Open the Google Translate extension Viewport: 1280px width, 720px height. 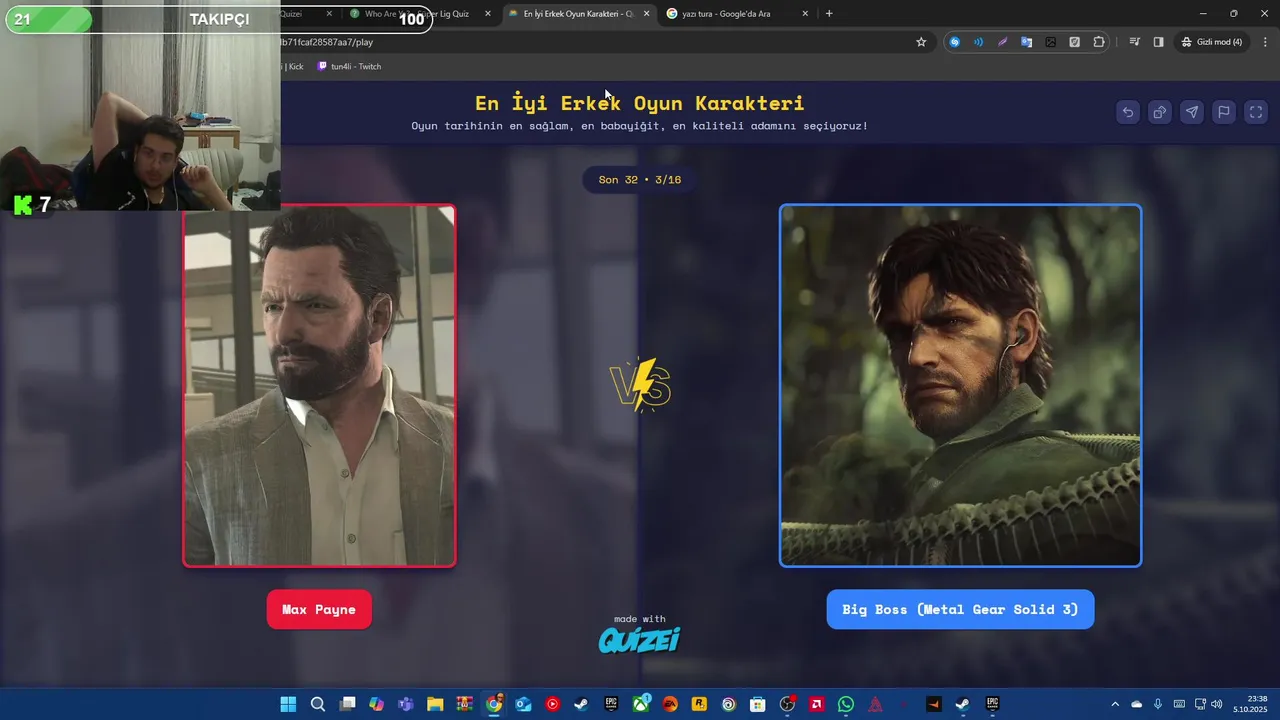pyautogui.click(x=1026, y=42)
